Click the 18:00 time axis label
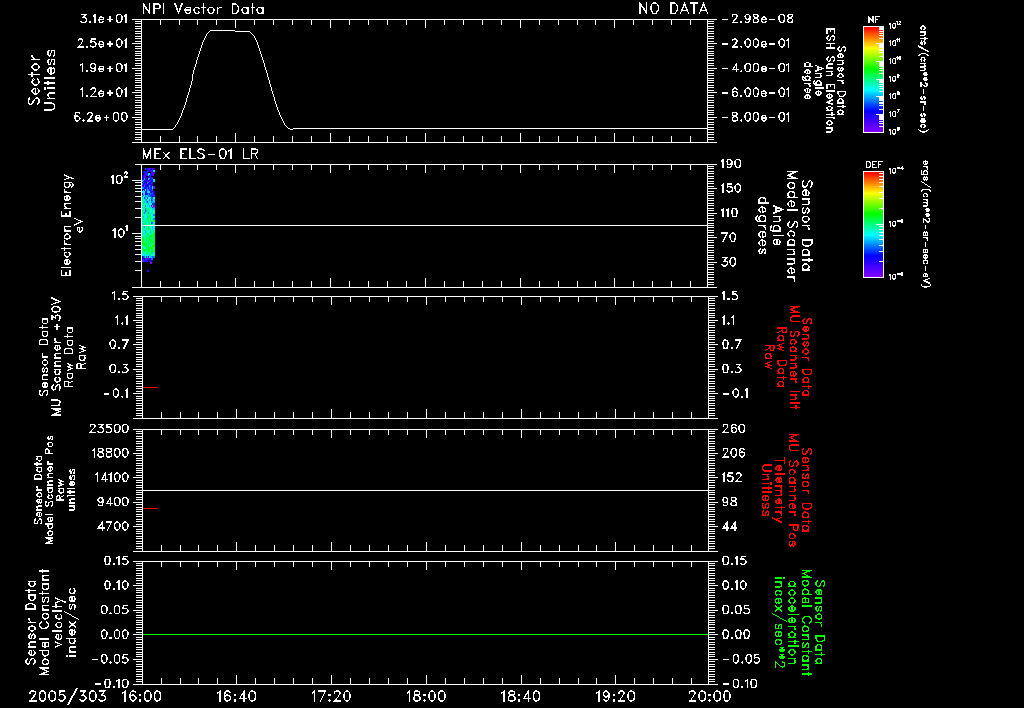Screen dimensions: 1024x708 [426, 696]
